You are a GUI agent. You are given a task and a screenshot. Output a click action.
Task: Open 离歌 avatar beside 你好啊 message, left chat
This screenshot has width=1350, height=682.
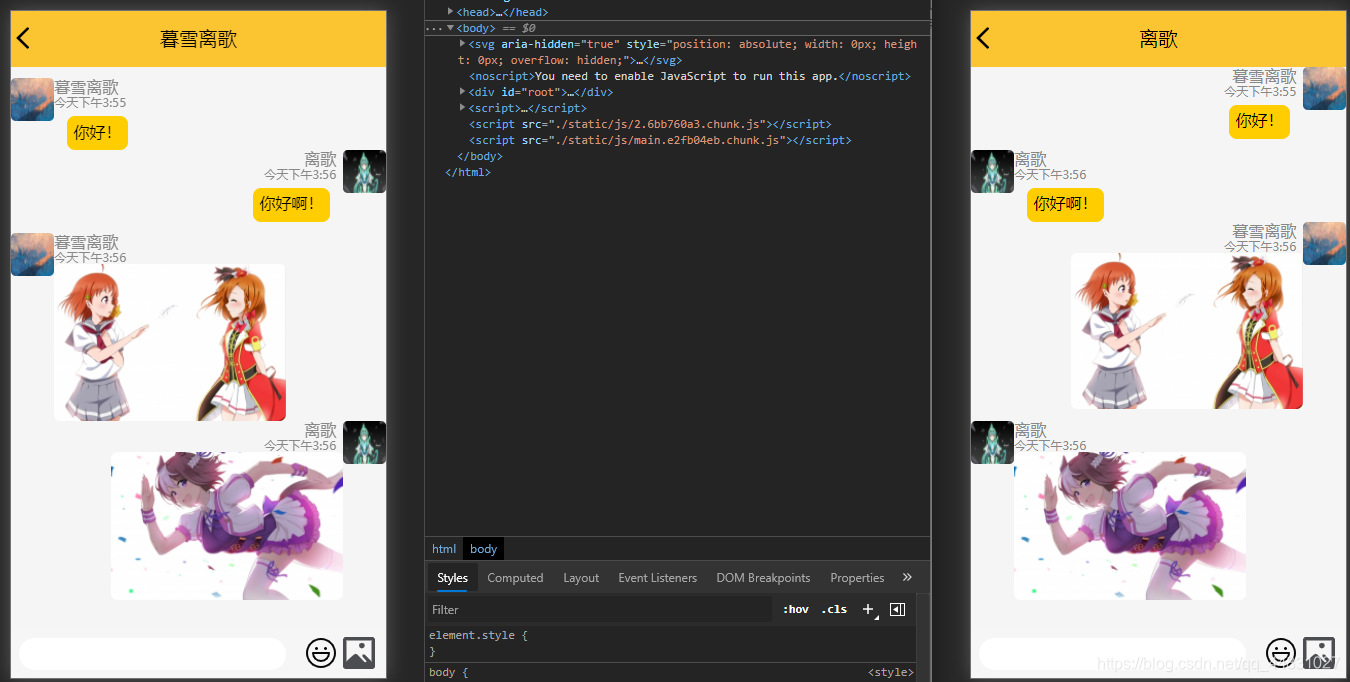(x=364, y=171)
